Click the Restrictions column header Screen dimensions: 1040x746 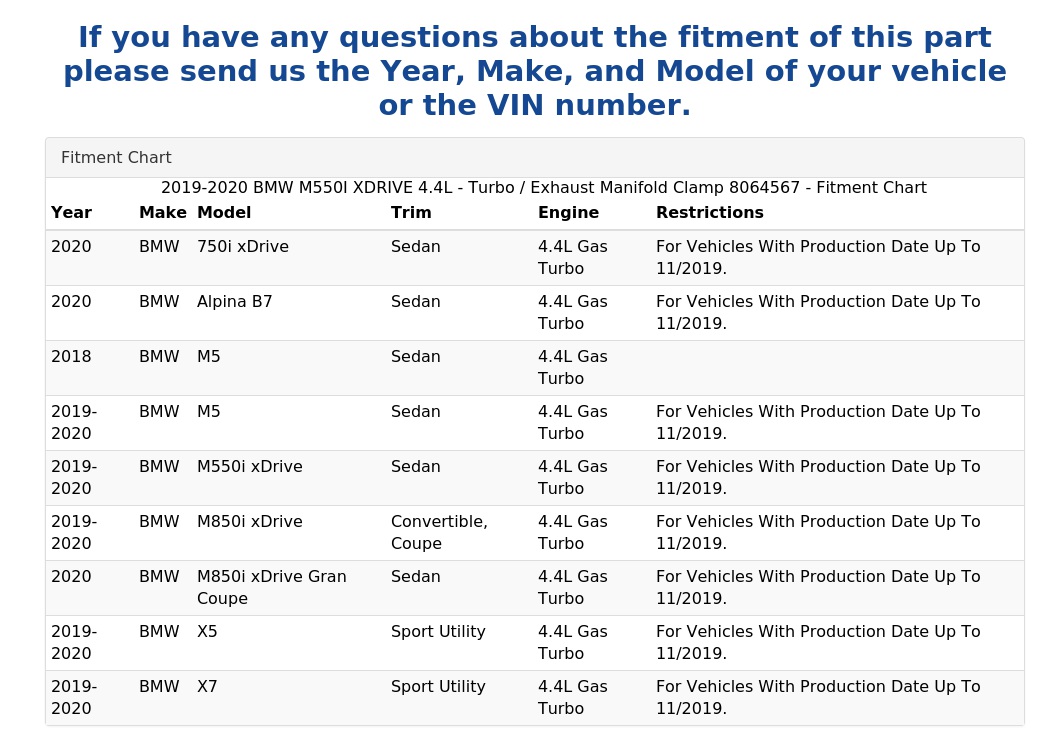710,213
